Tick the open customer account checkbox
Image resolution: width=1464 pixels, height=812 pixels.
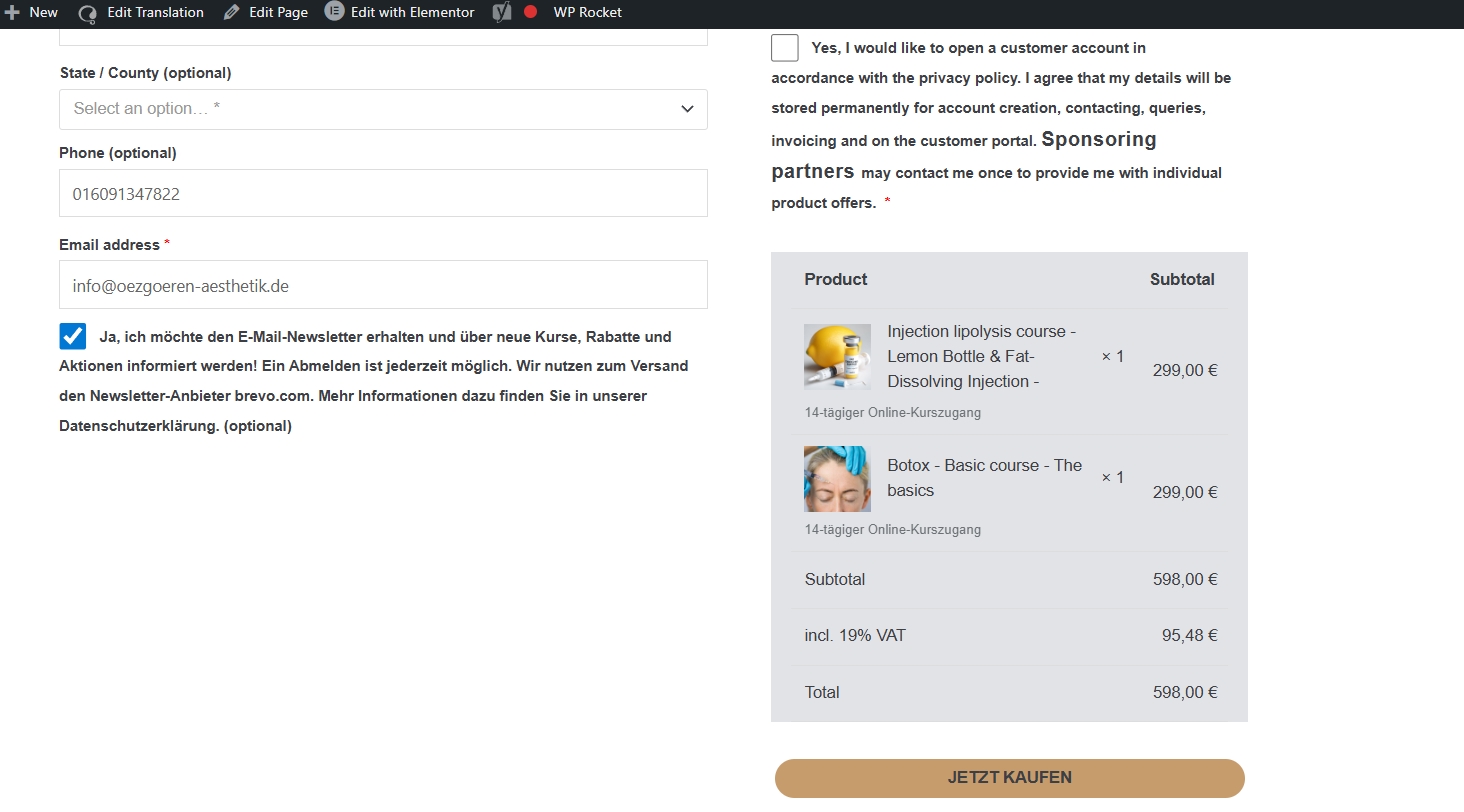pos(785,47)
